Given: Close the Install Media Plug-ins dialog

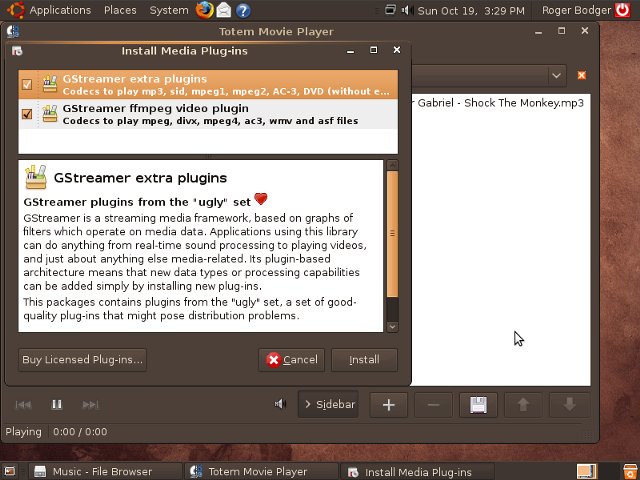Looking at the screenshot, I should (397, 50).
